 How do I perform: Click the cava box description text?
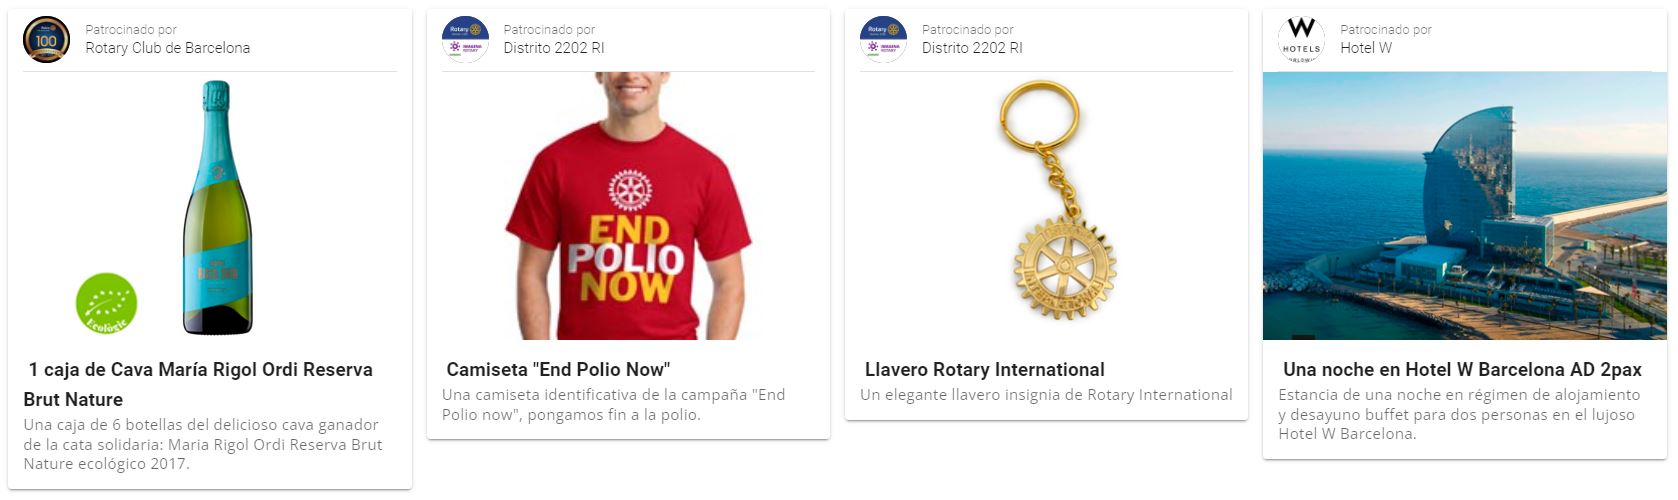coord(203,444)
